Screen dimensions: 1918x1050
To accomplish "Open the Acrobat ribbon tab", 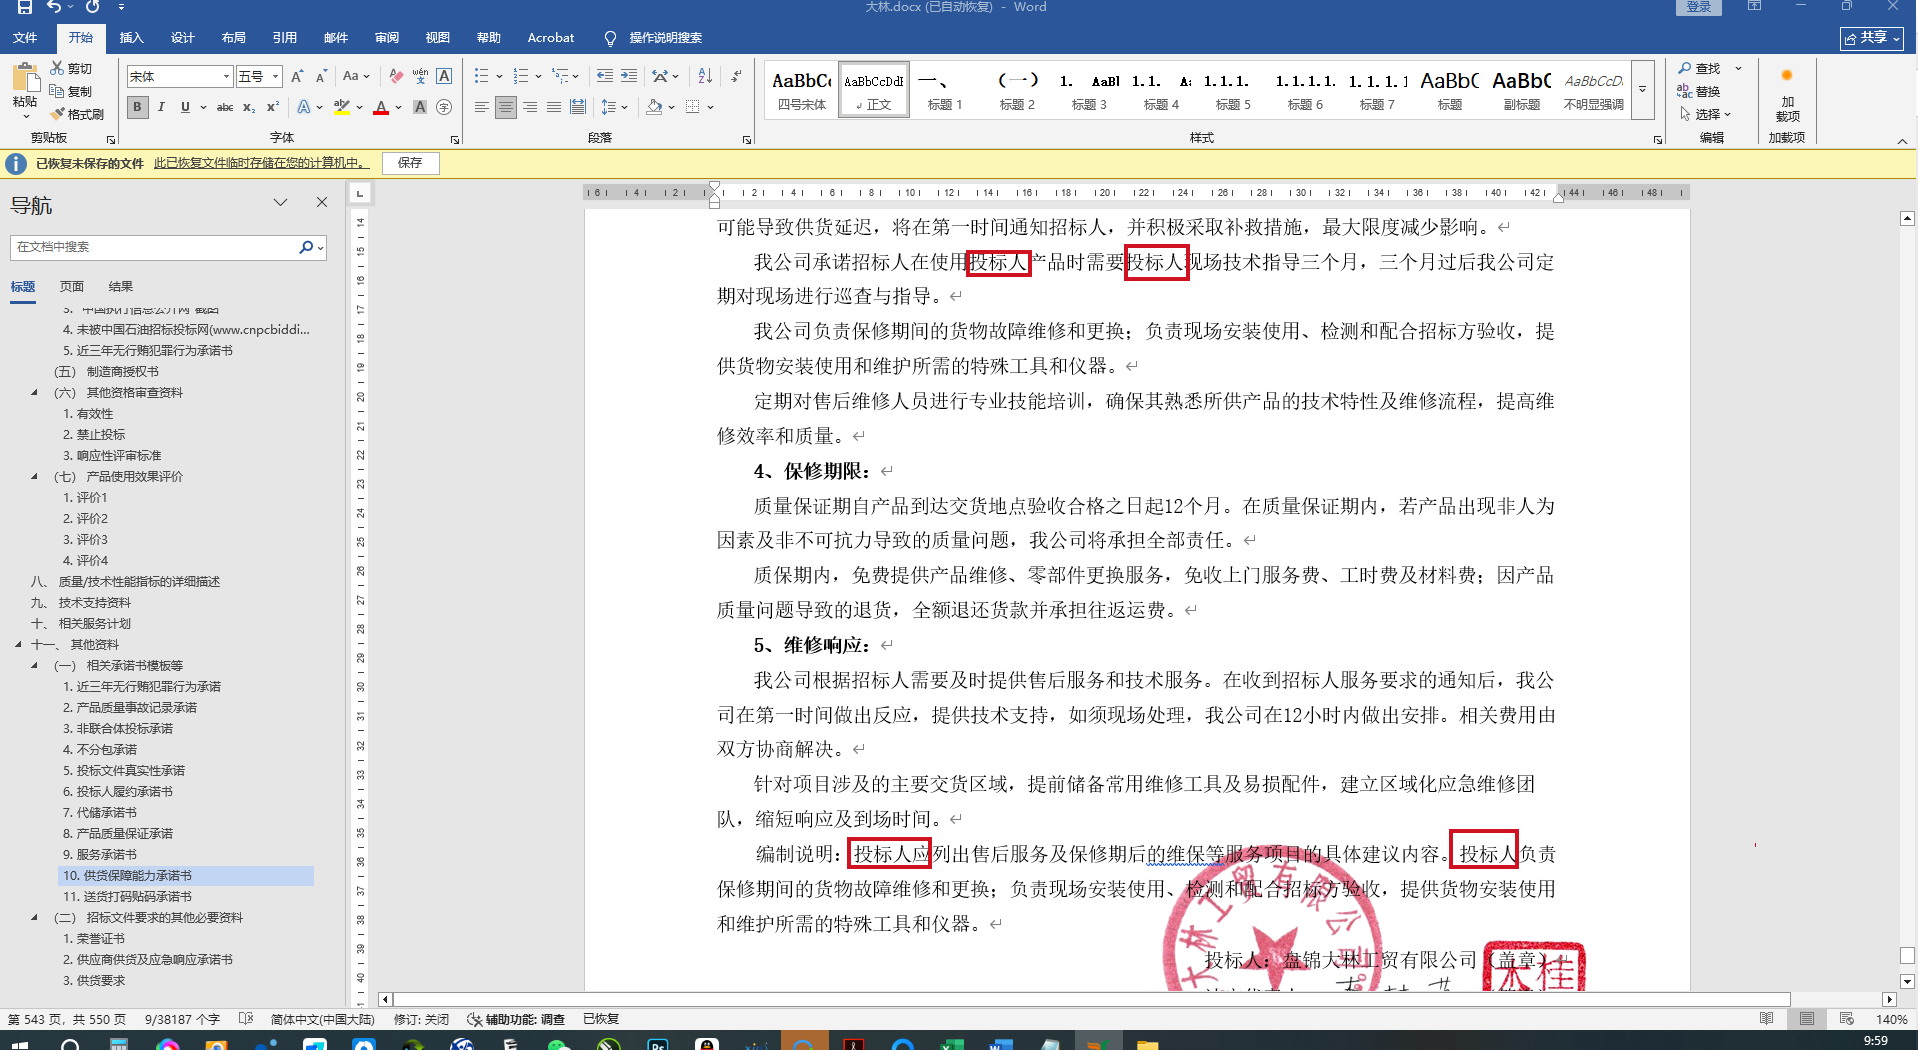I will 551,38.
